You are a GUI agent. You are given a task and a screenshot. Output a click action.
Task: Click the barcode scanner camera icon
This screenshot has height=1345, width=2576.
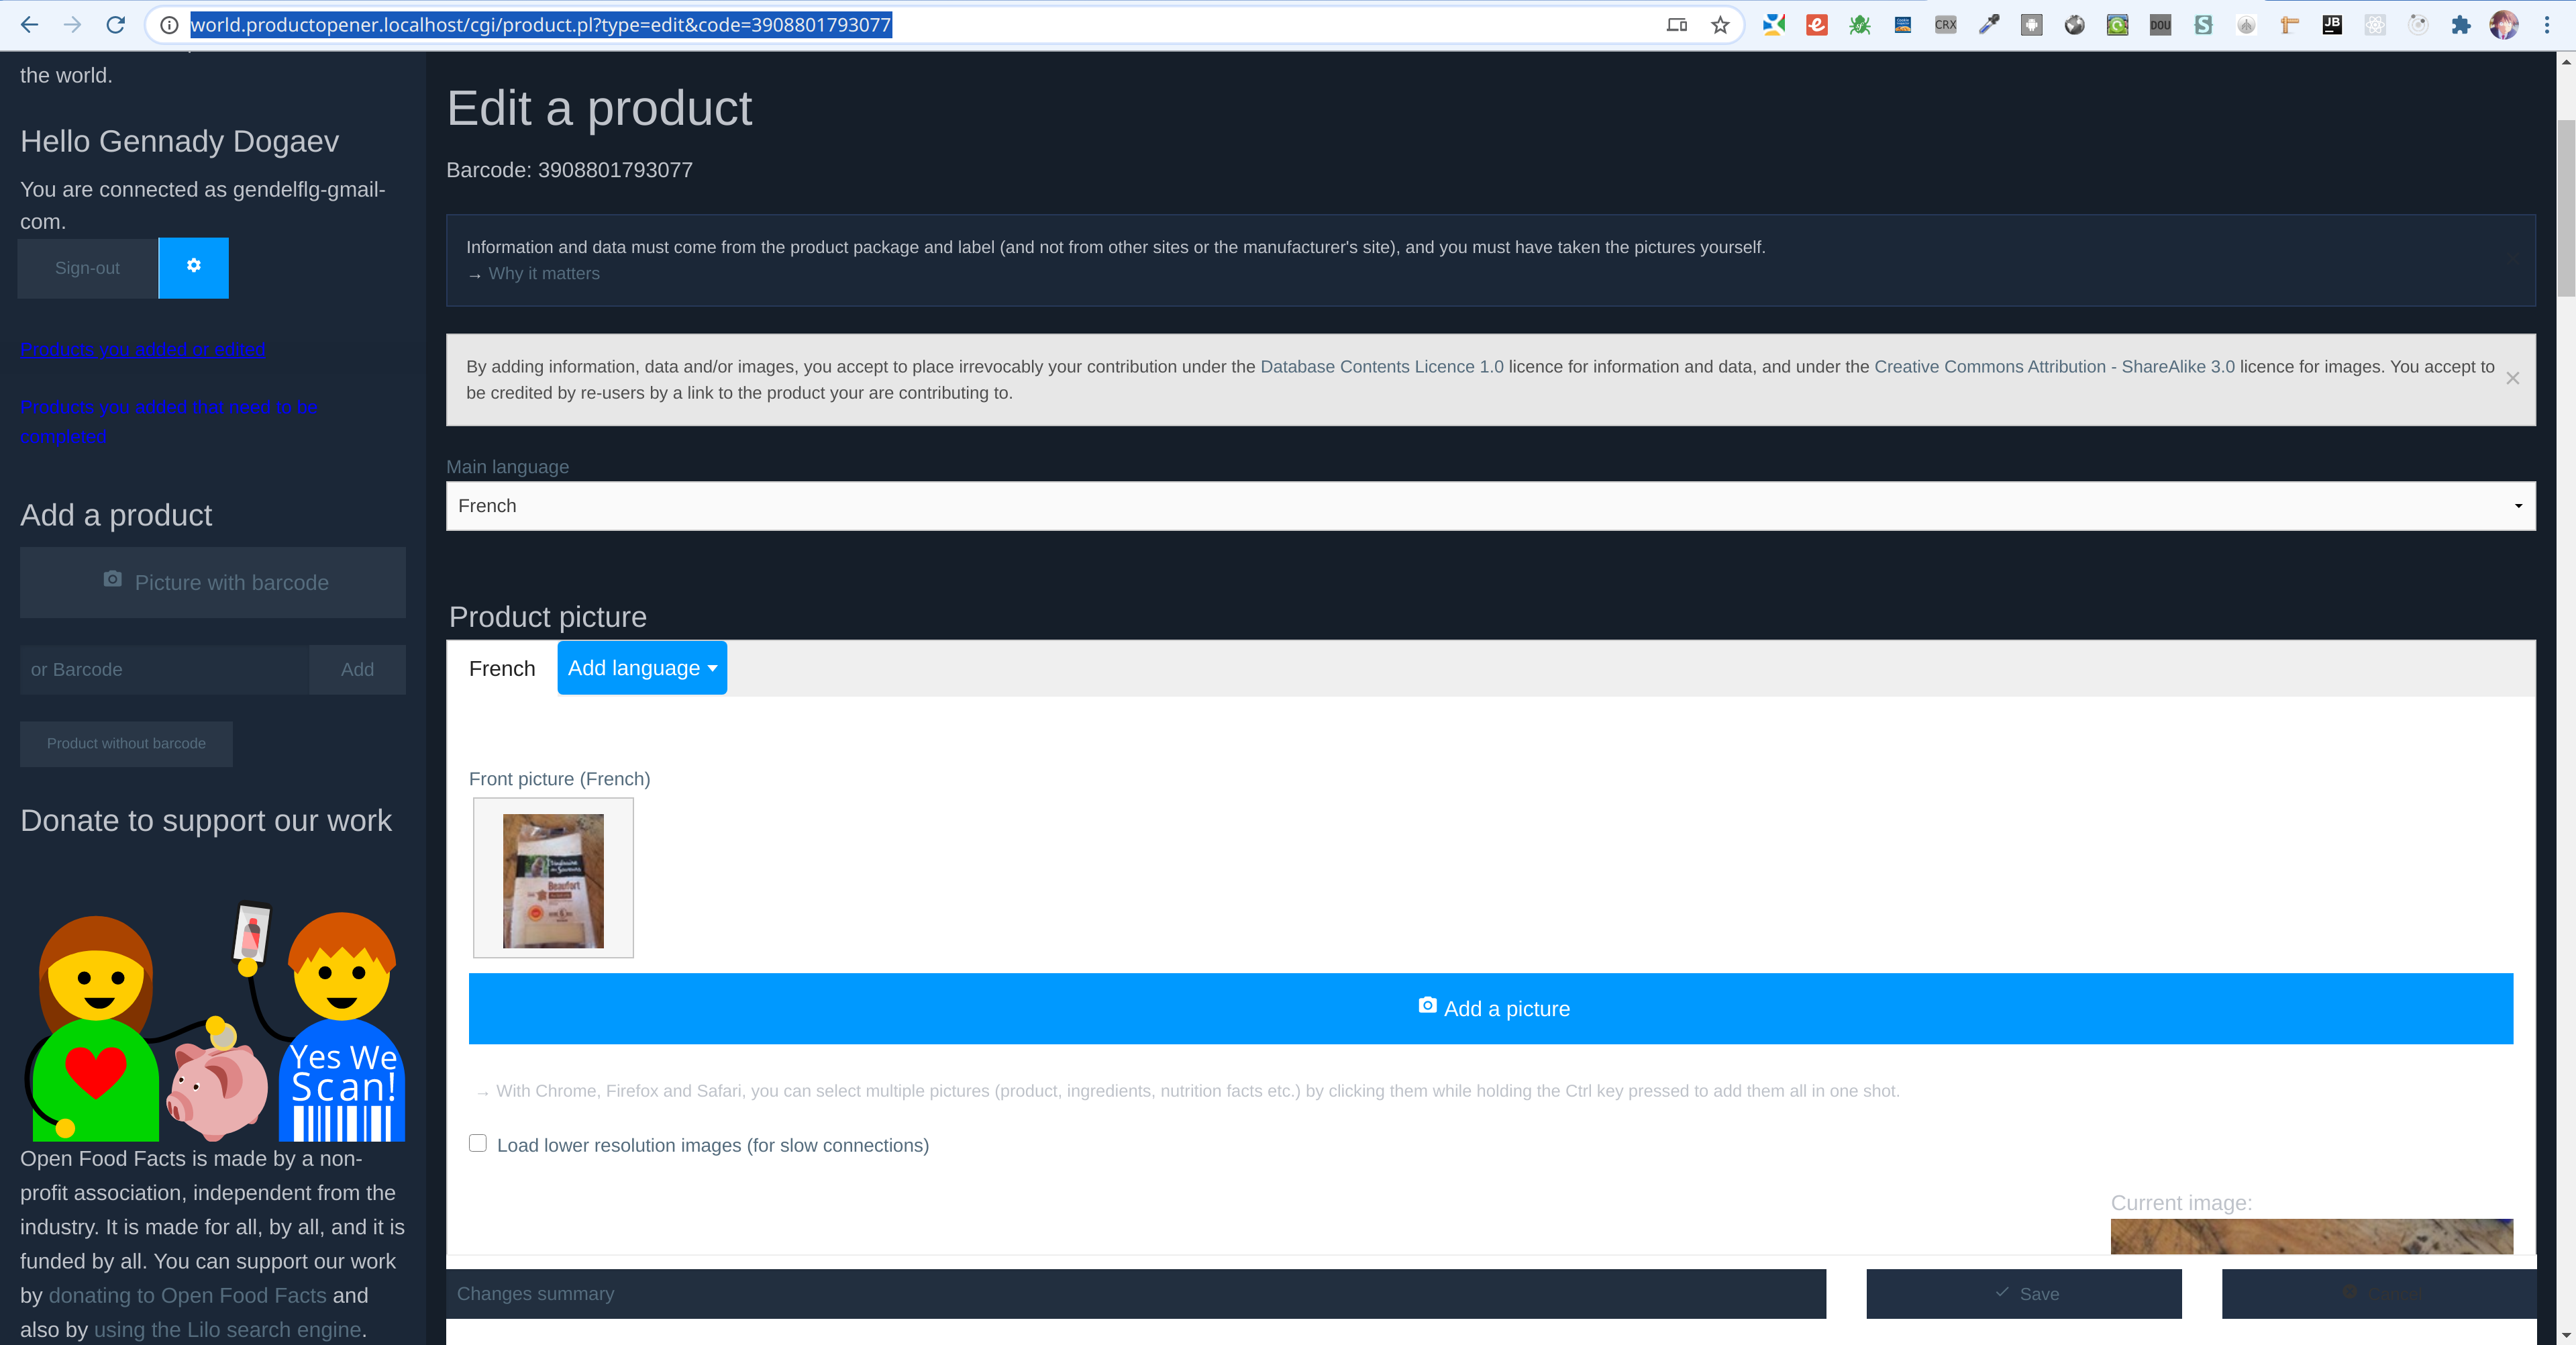click(x=113, y=581)
